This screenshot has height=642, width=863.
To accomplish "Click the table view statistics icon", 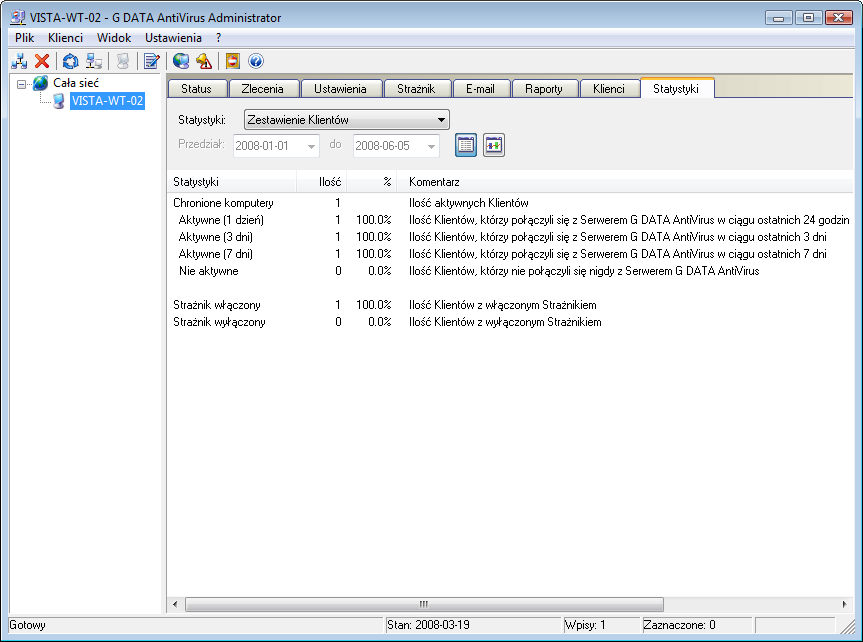I will 466,145.
